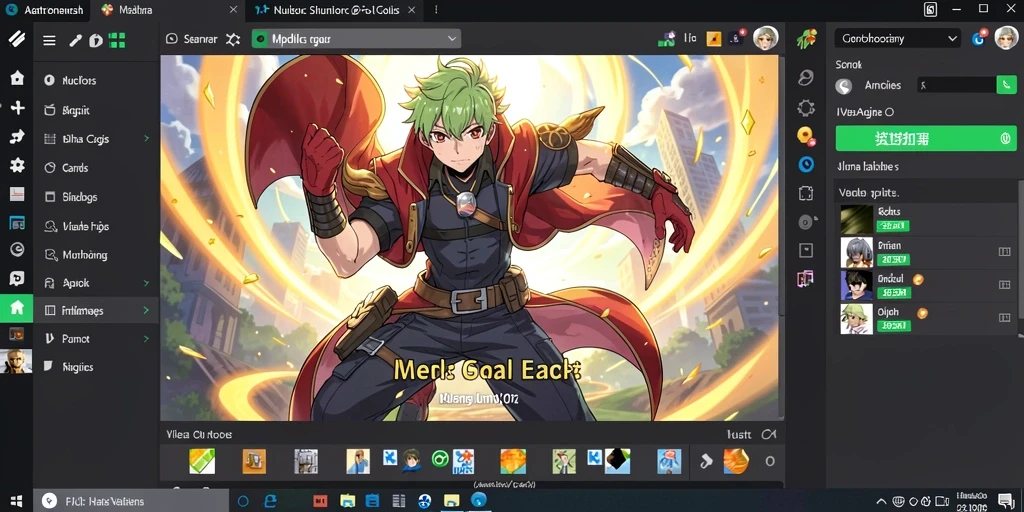Toggle the circular switch on the green button
This screenshot has width=1024, height=512.
(1006, 138)
